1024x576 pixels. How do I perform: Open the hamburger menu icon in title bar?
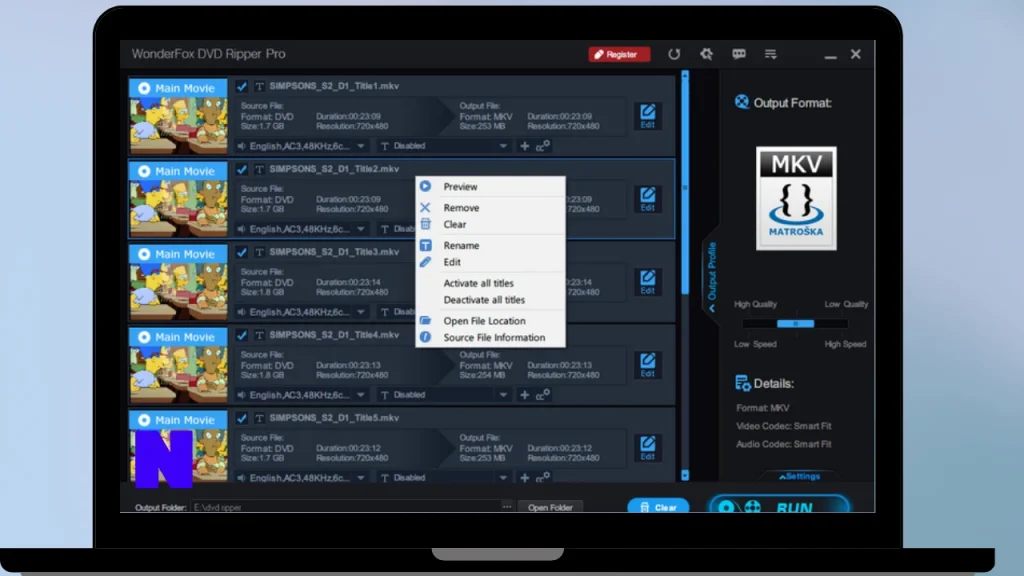[x=771, y=54]
